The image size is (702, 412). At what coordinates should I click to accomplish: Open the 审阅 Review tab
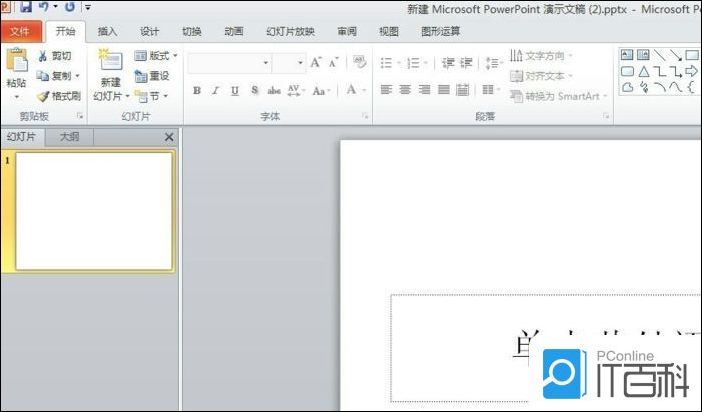(347, 31)
